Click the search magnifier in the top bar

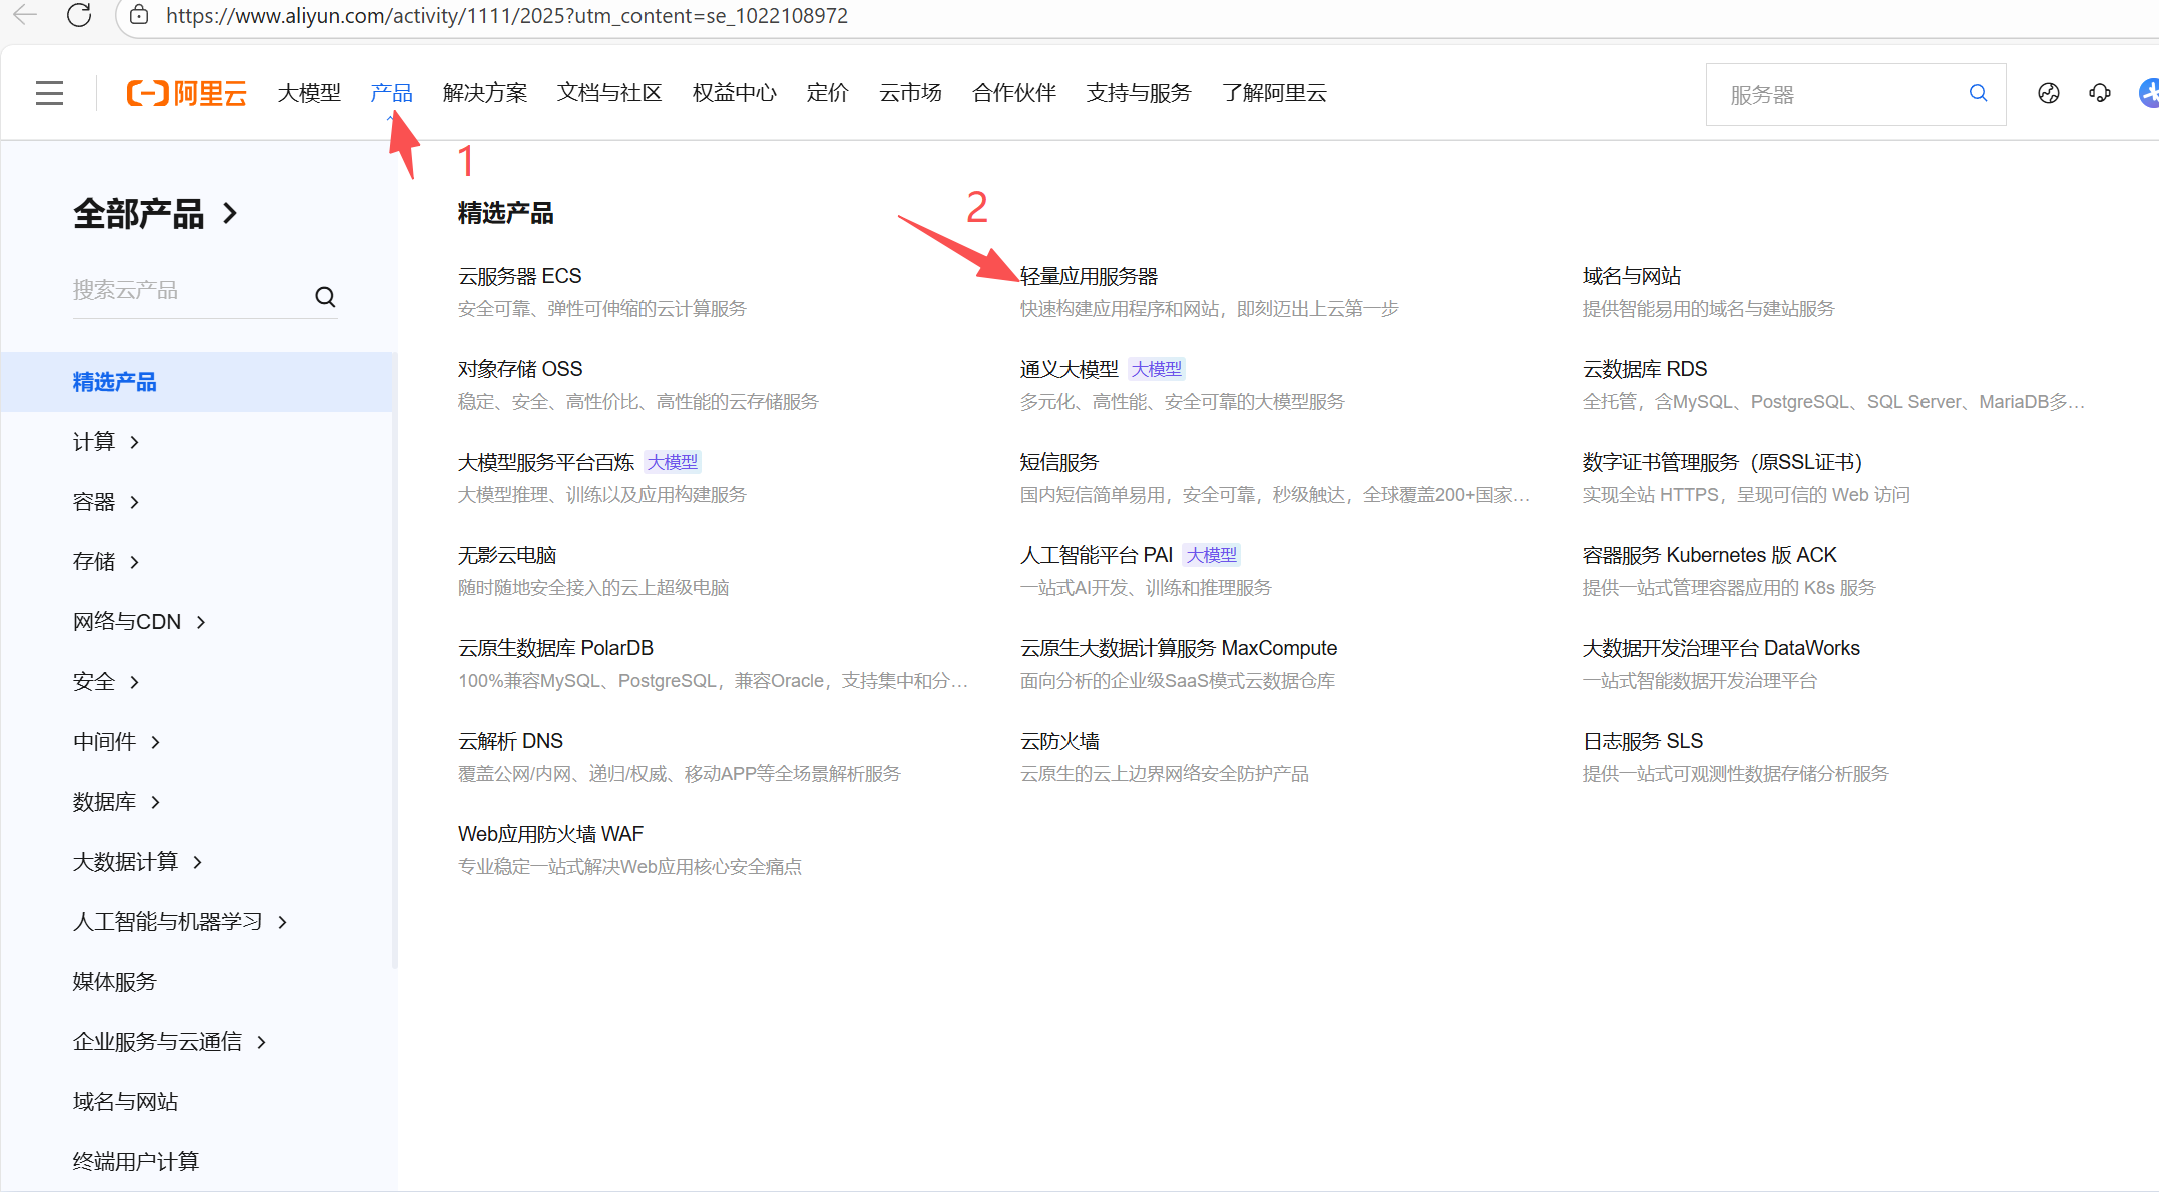coord(1977,93)
